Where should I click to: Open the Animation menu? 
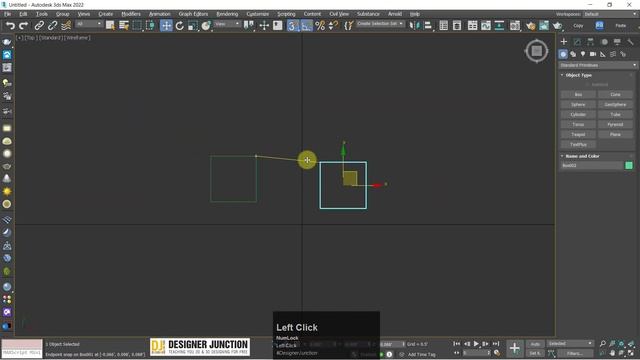pyautogui.click(x=160, y=14)
